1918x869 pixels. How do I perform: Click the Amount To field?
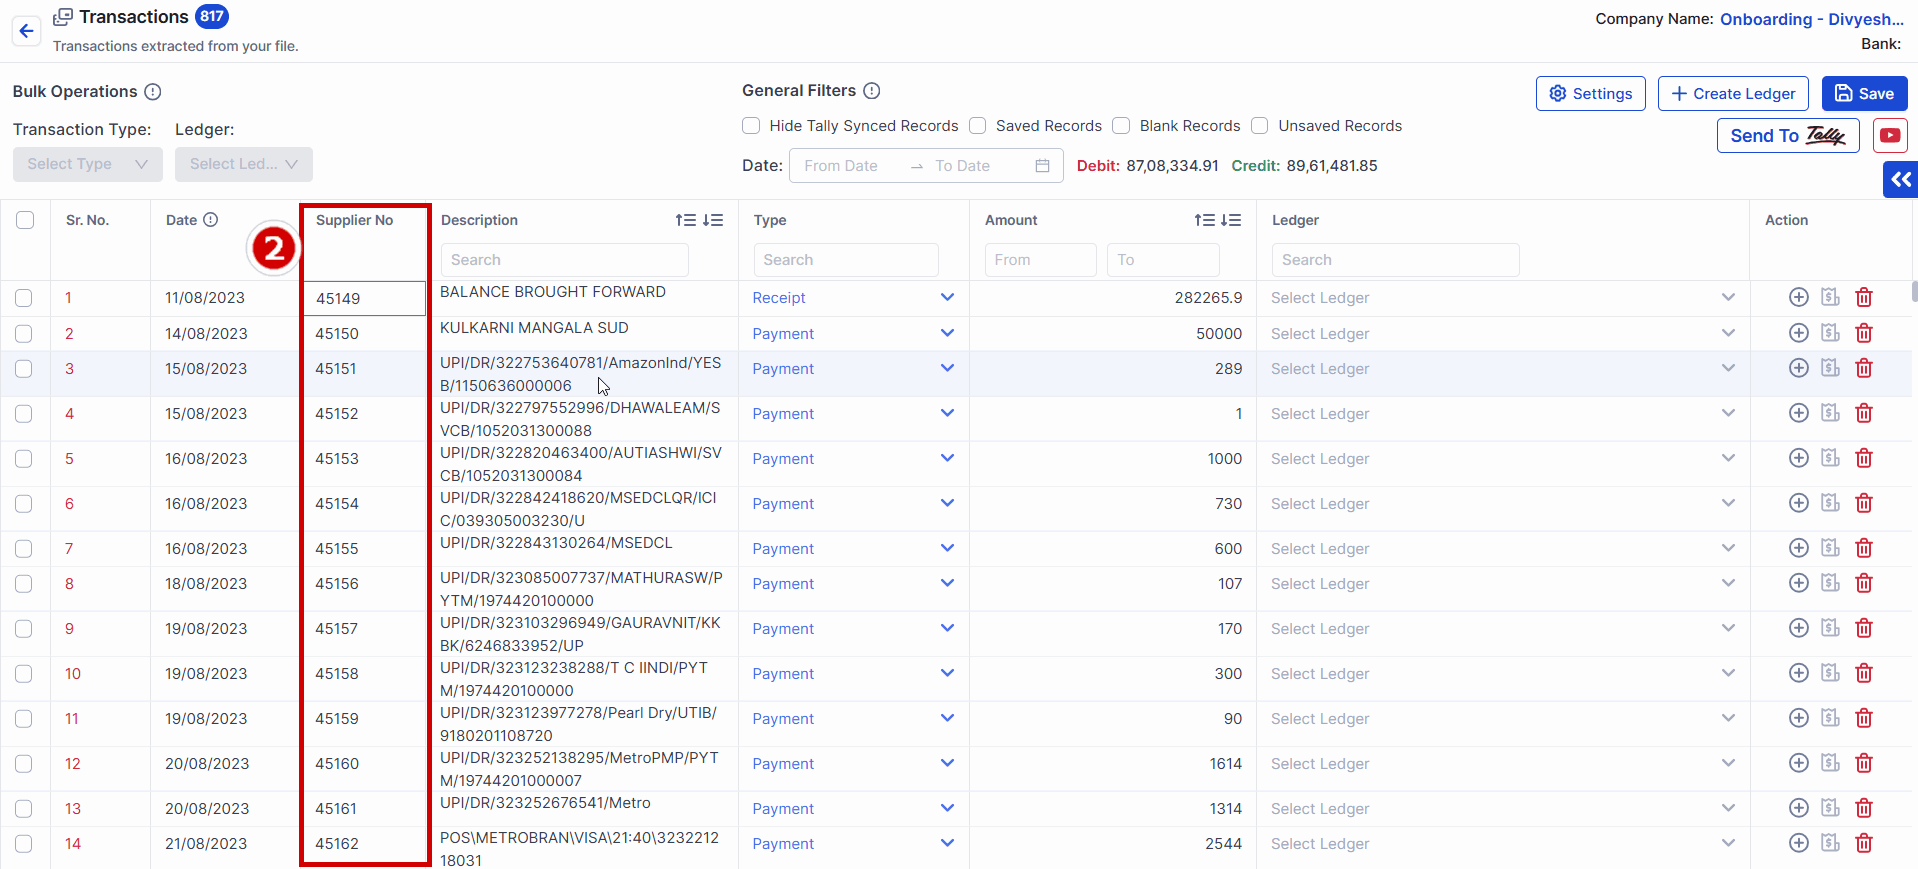click(1163, 260)
